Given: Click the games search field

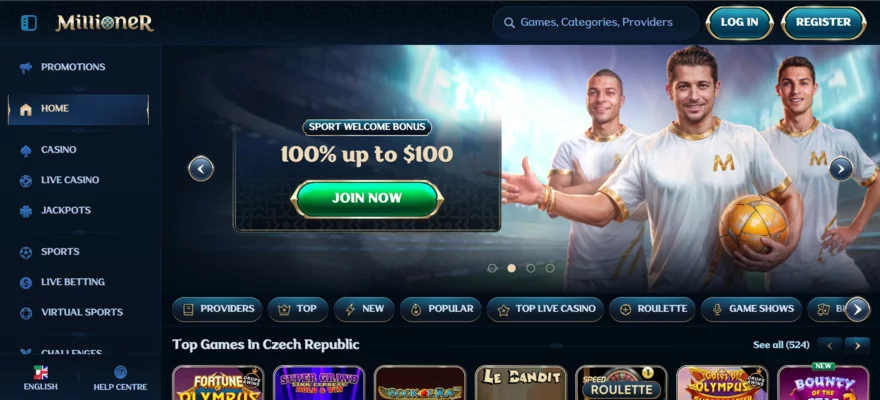Looking at the screenshot, I should click(595, 22).
